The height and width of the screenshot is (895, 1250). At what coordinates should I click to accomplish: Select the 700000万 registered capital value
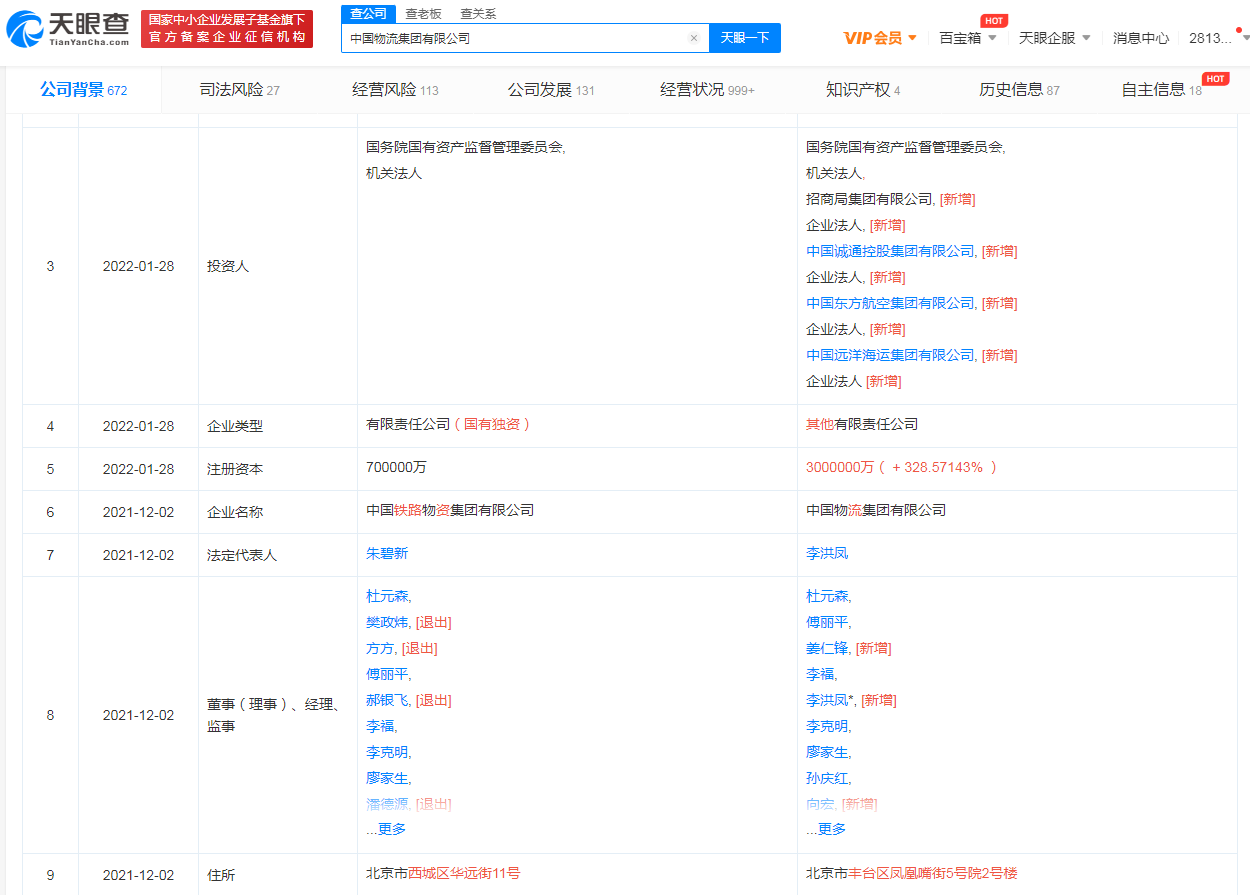(396, 467)
